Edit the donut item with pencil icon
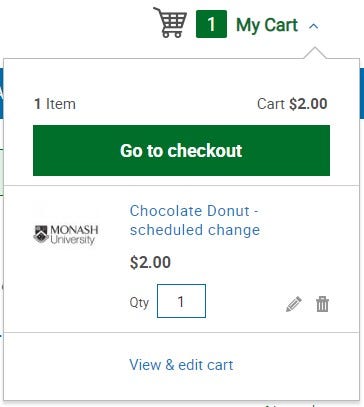The image size is (364, 407). tap(294, 304)
